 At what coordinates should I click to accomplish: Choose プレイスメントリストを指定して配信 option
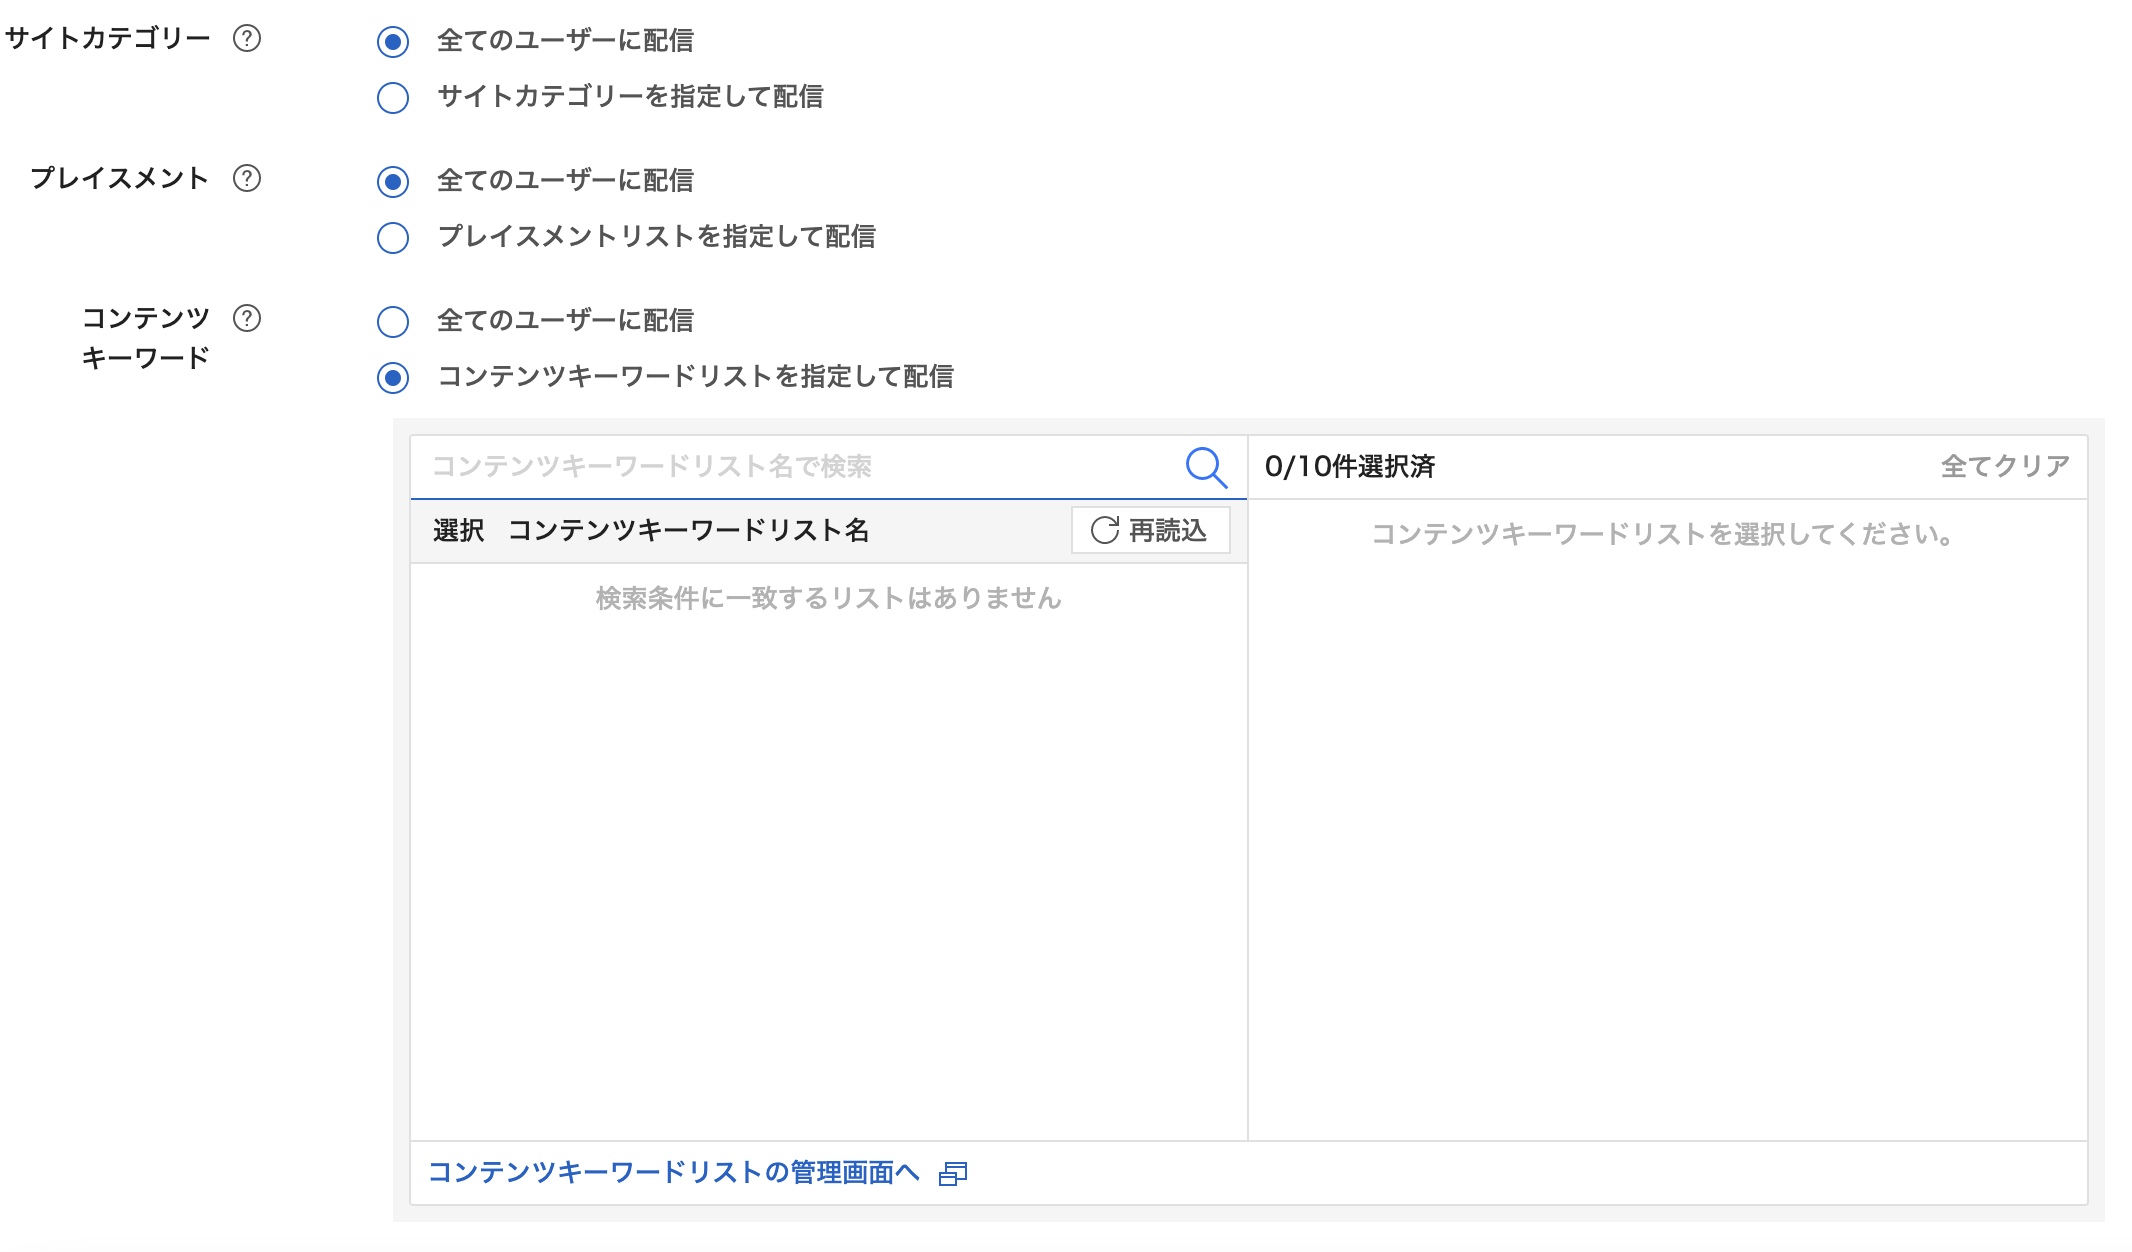[x=393, y=238]
